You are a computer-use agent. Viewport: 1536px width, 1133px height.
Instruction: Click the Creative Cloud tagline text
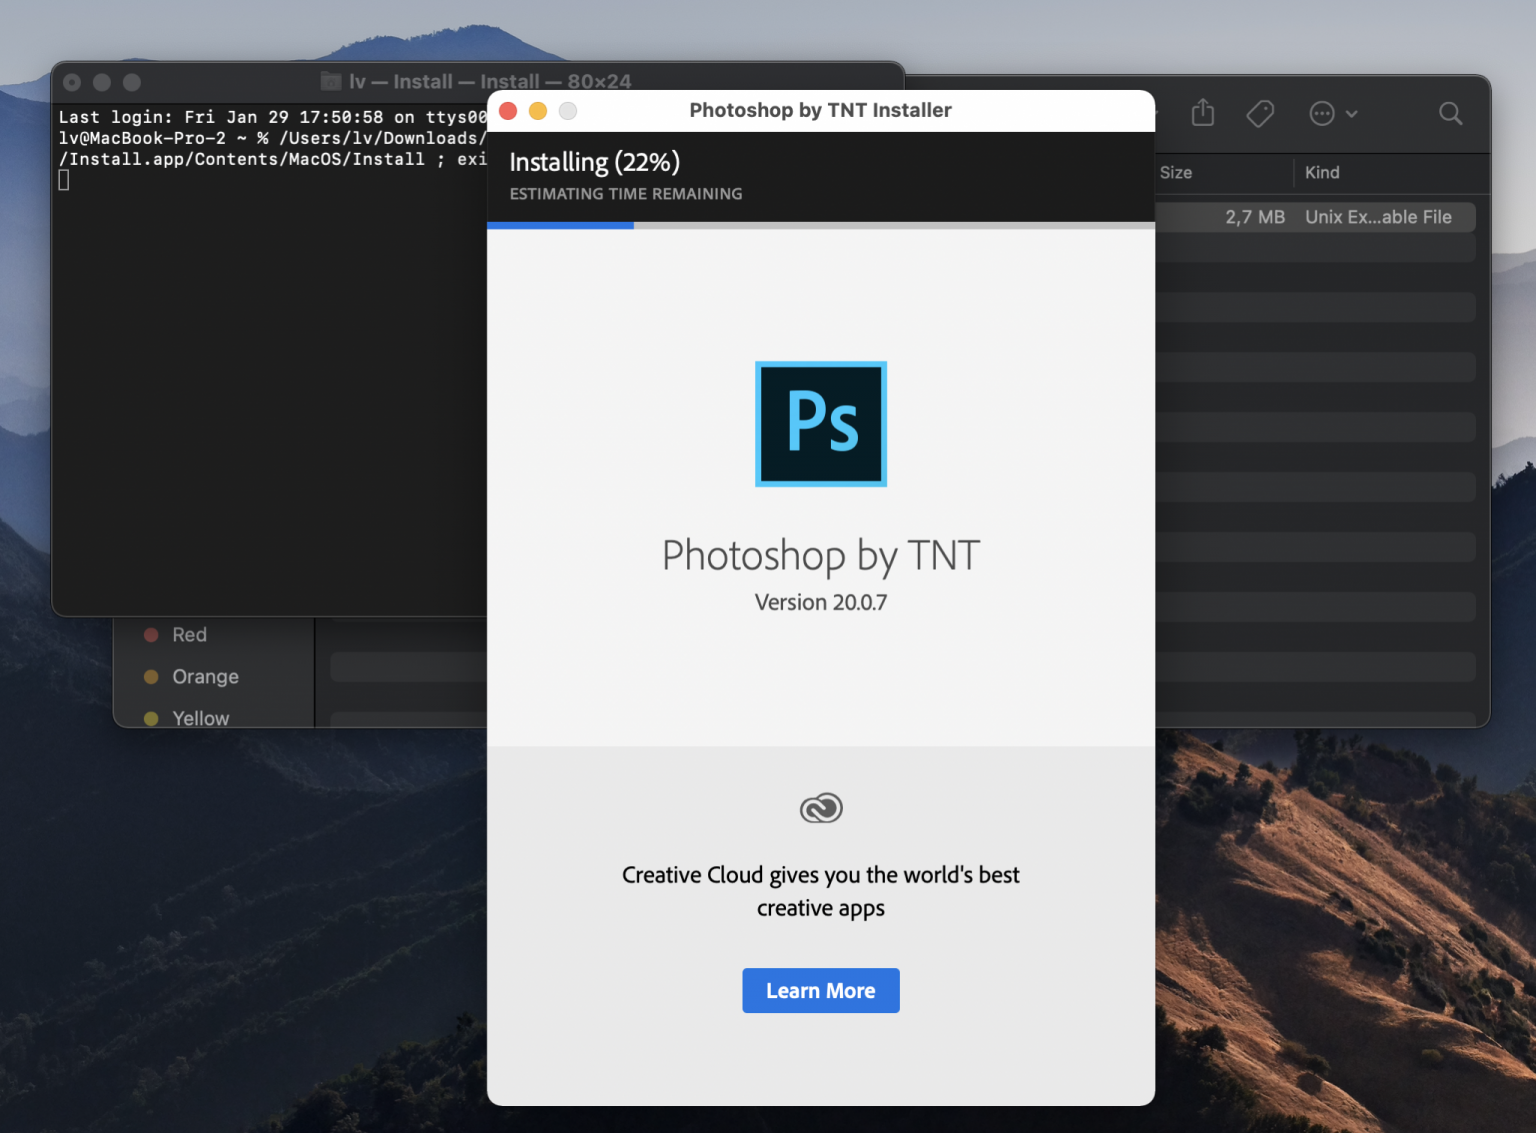[821, 891]
